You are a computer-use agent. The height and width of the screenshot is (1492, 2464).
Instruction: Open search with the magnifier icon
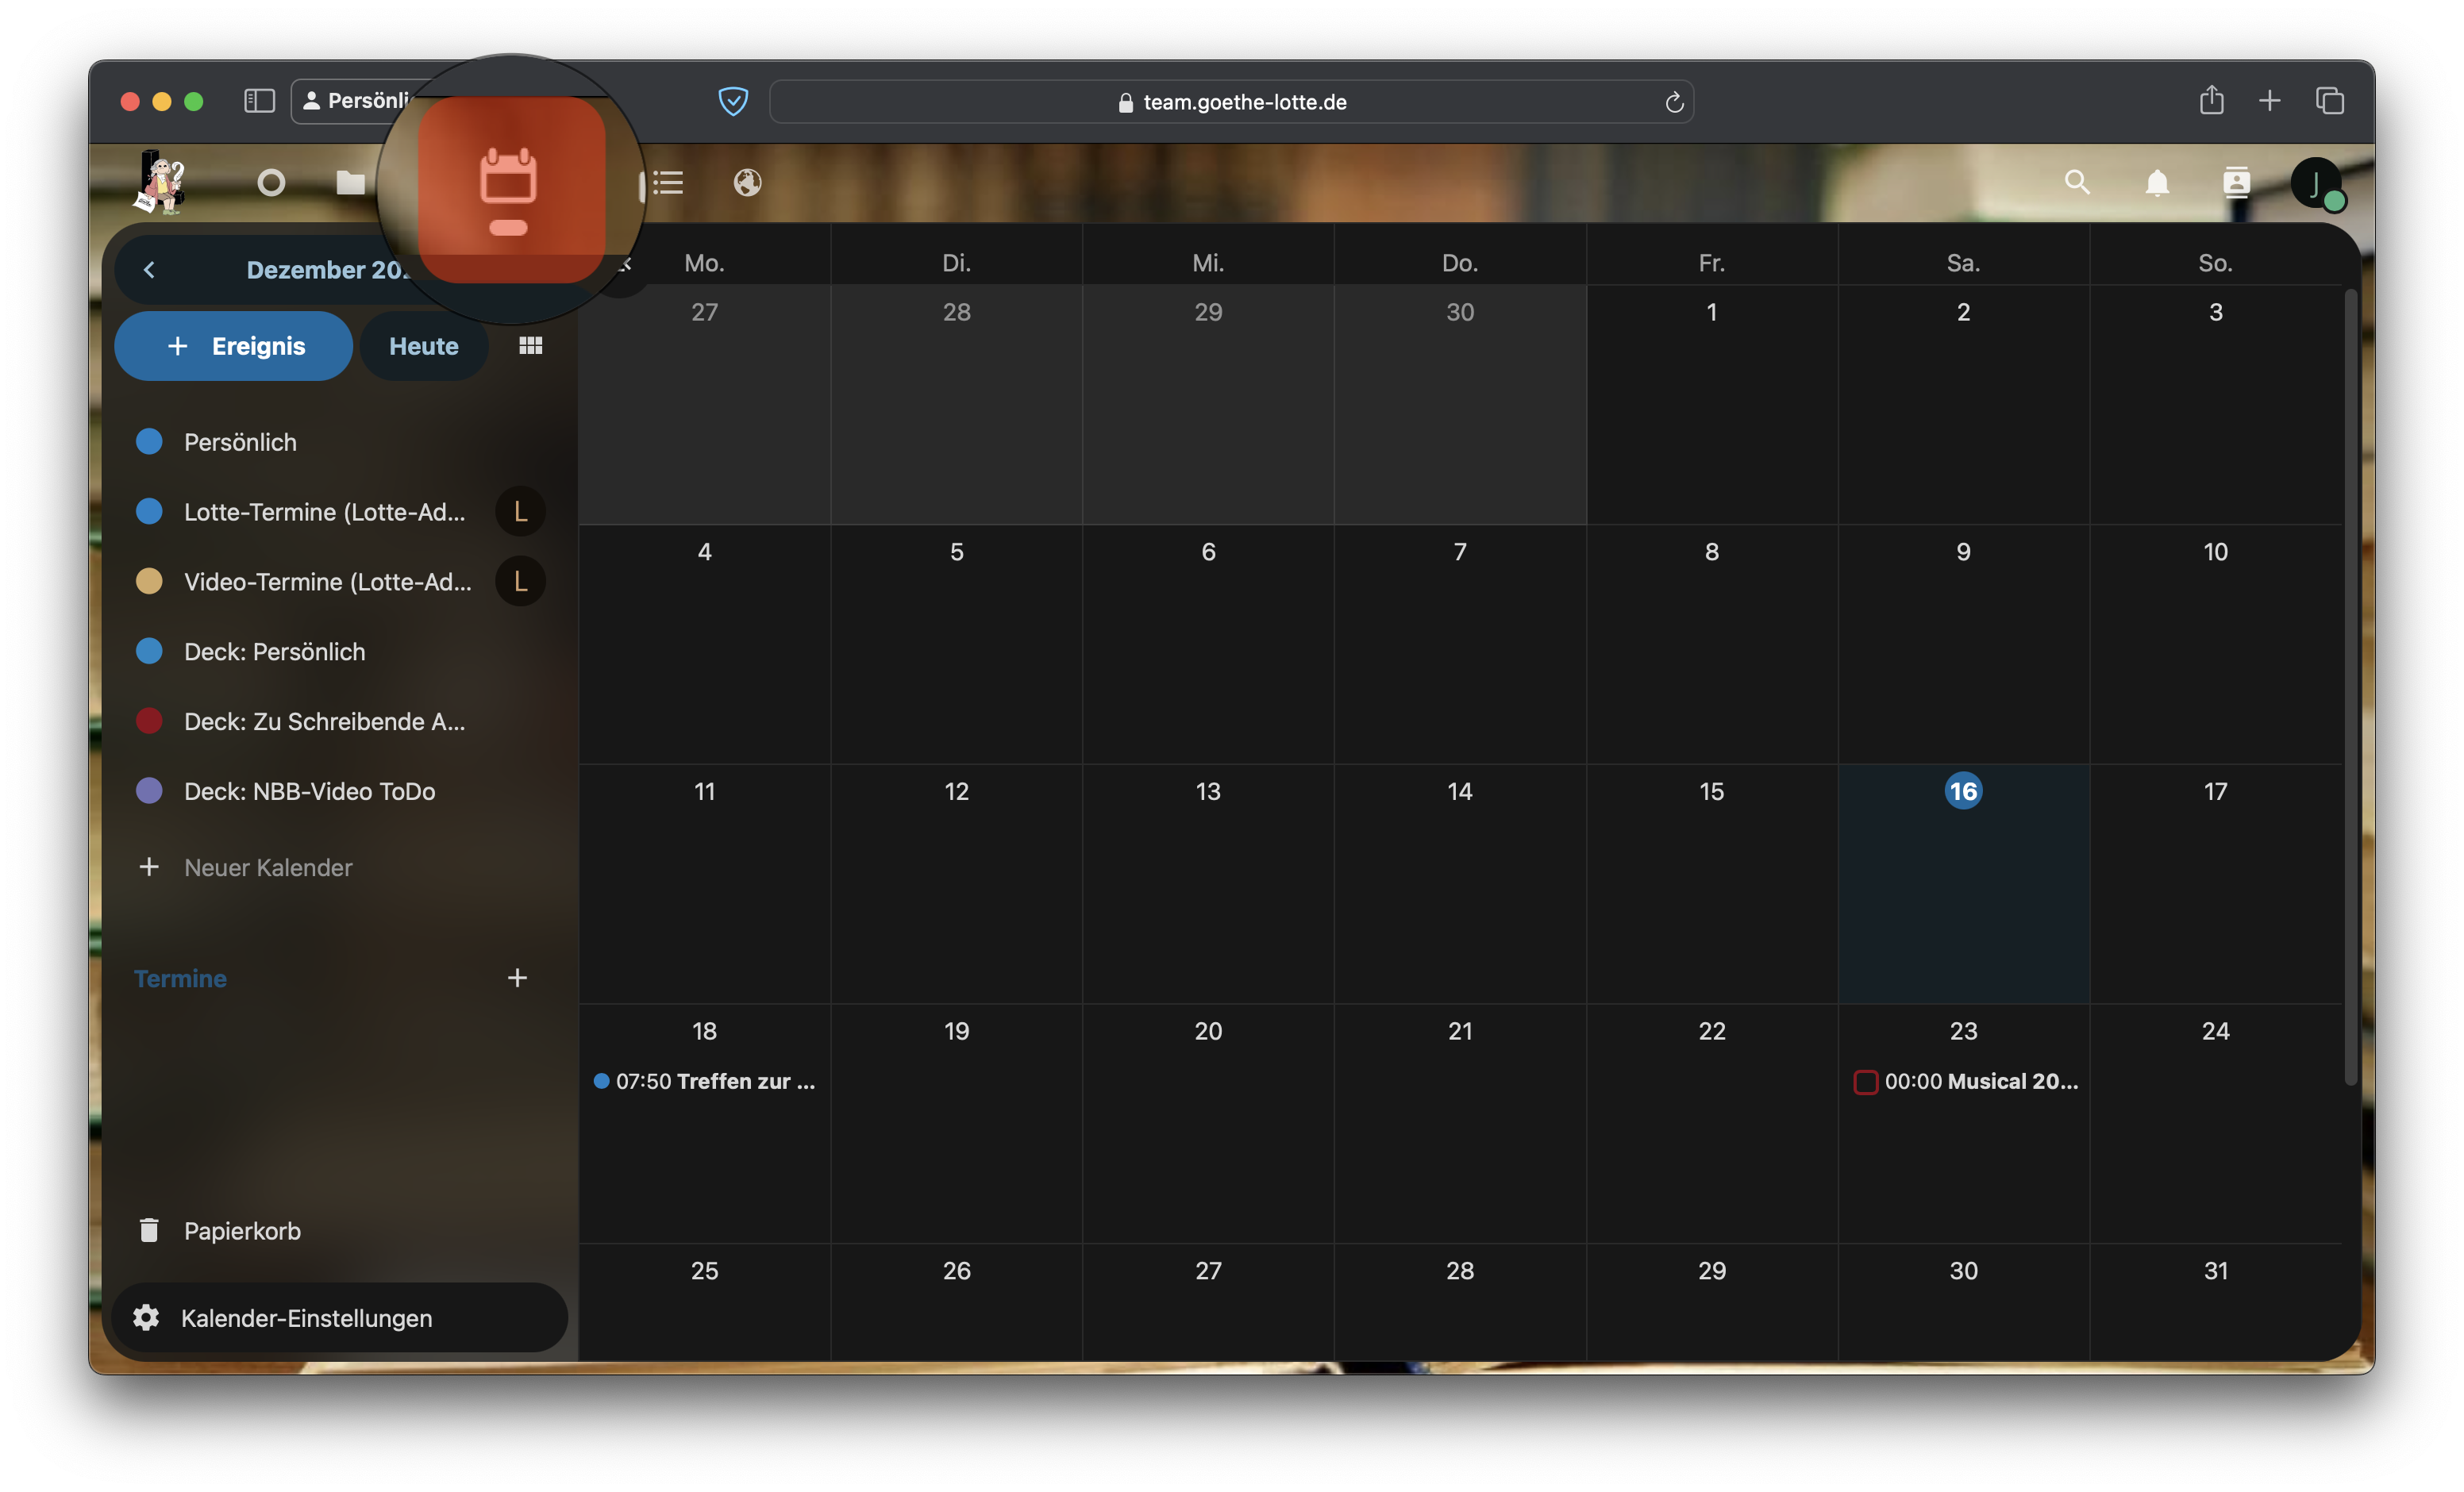pyautogui.click(x=2077, y=183)
